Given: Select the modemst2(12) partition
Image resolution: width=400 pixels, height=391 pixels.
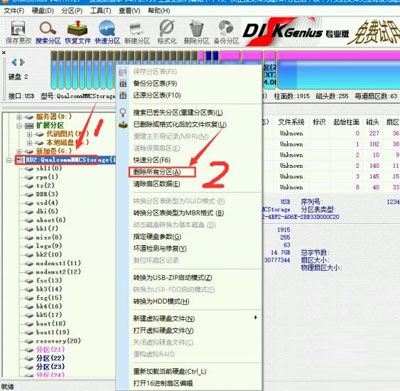Looking at the screenshot, I should point(58,272).
